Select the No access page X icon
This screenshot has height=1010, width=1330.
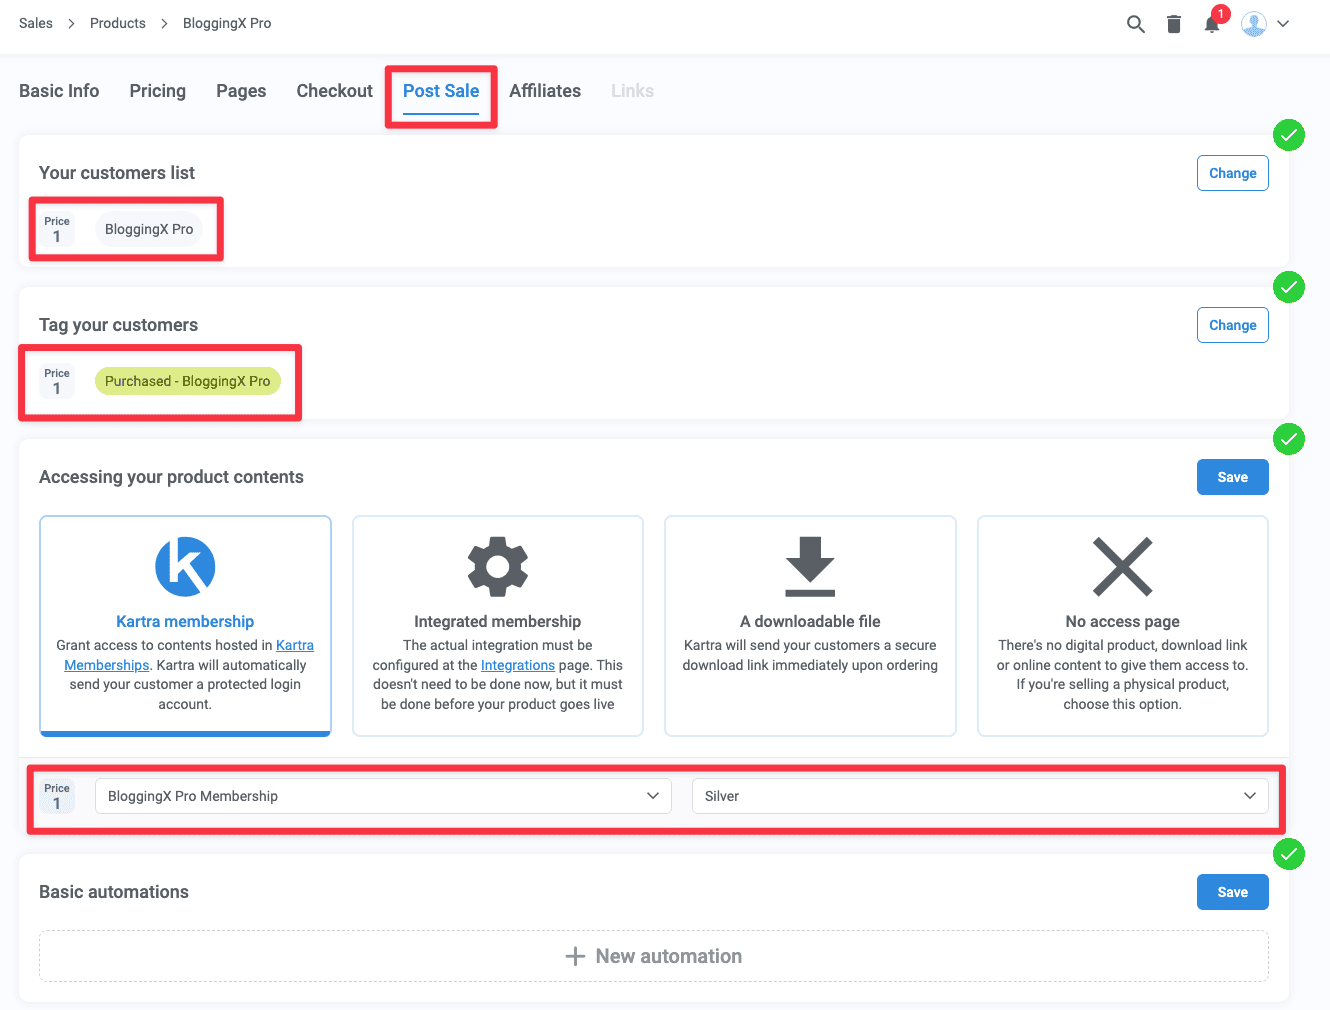(x=1122, y=566)
